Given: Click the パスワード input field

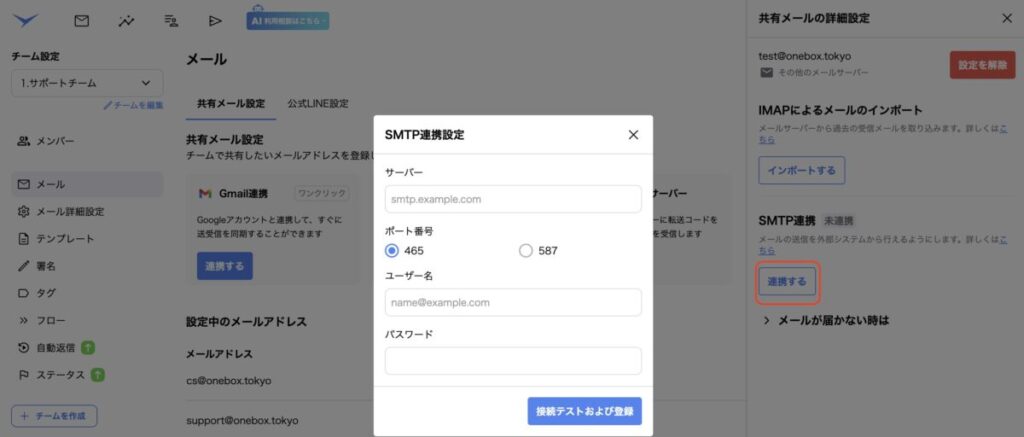Looking at the screenshot, I should click(x=512, y=360).
